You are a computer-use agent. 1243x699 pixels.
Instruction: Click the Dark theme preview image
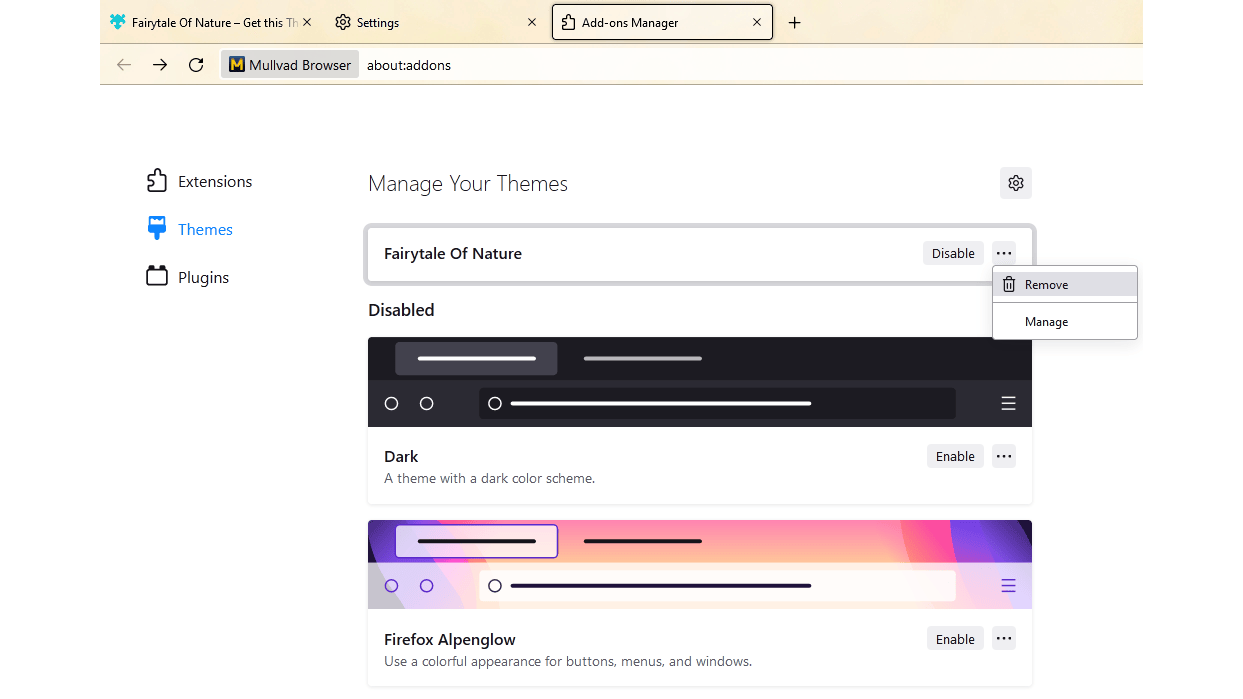pyautogui.click(x=699, y=382)
